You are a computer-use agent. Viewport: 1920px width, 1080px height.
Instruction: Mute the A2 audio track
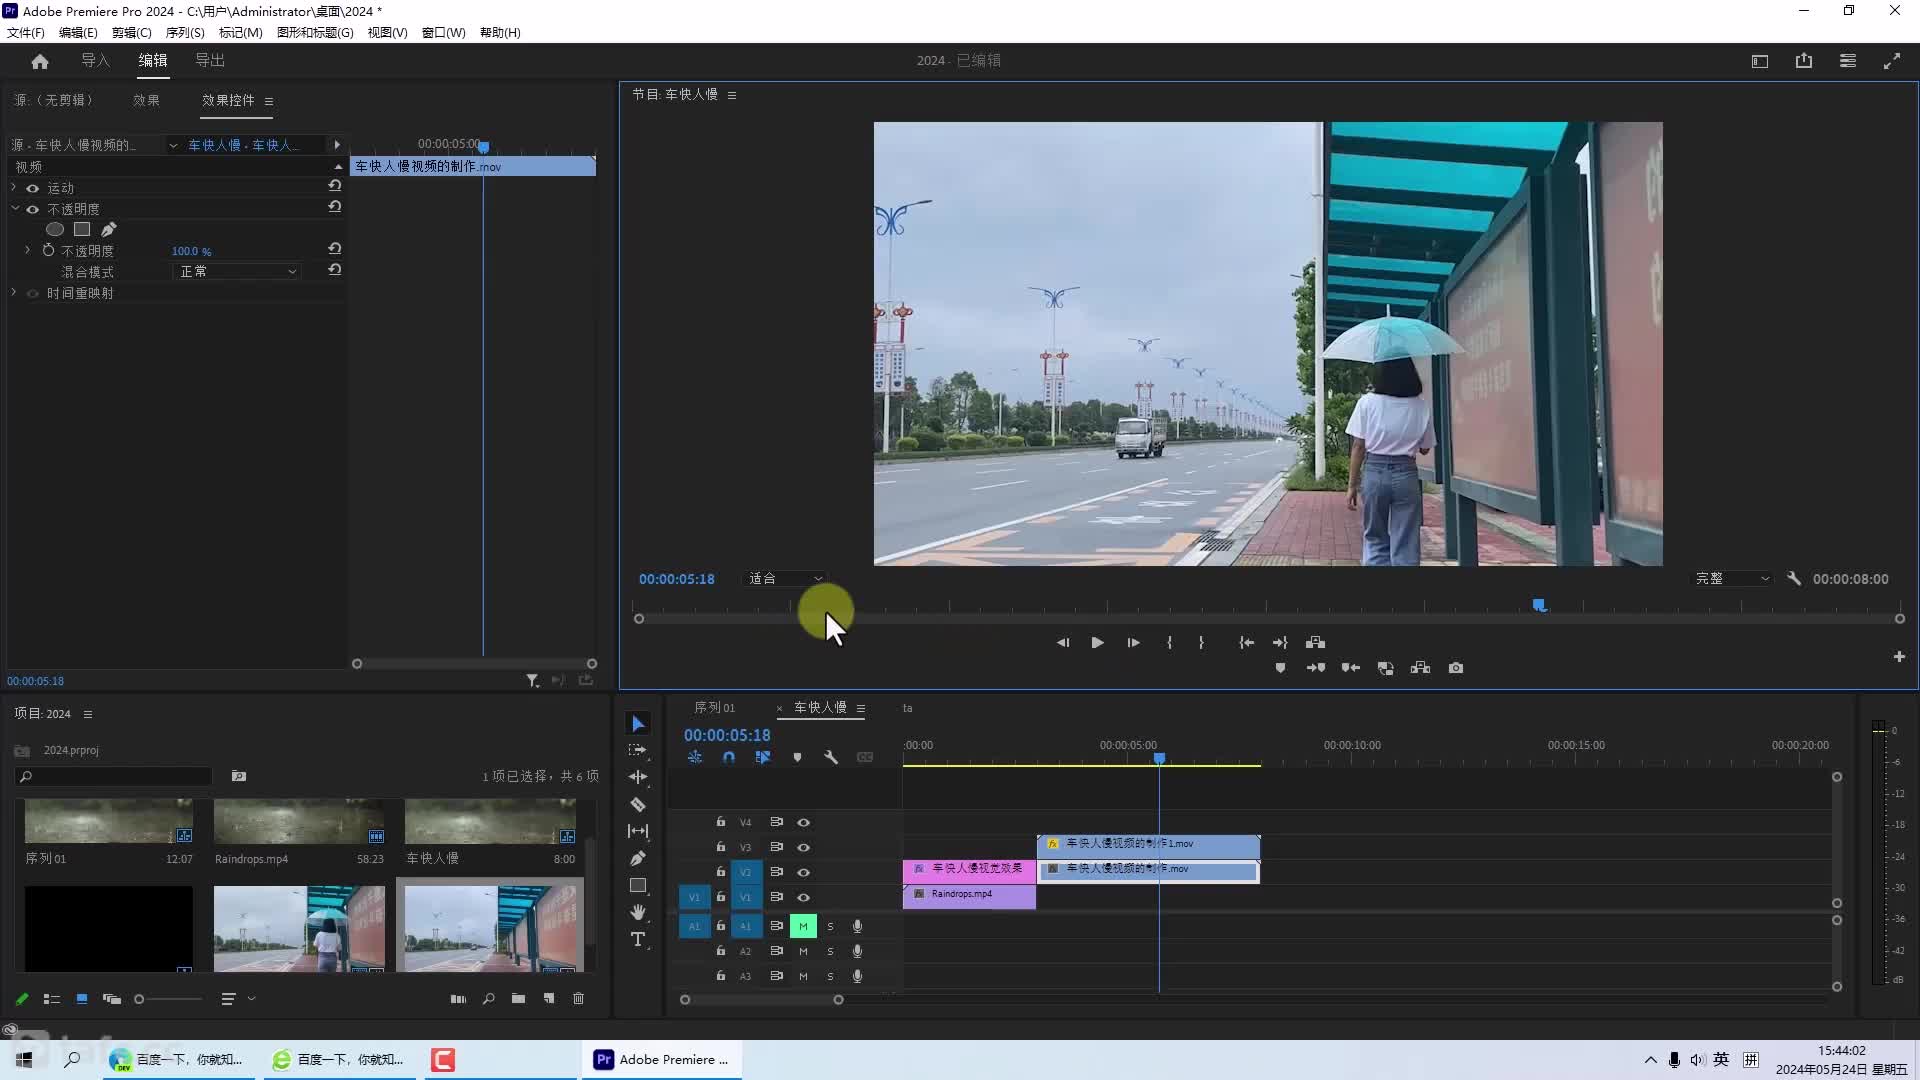pyautogui.click(x=803, y=952)
